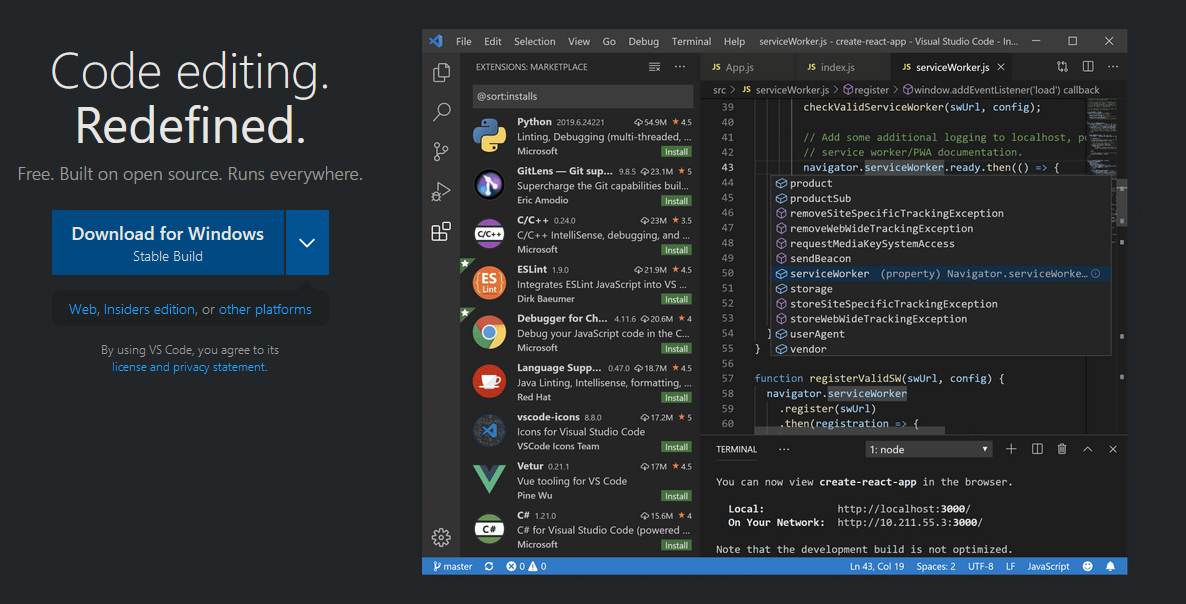The image size is (1186, 604).
Task: Open the Selection menu
Action: tap(535, 42)
